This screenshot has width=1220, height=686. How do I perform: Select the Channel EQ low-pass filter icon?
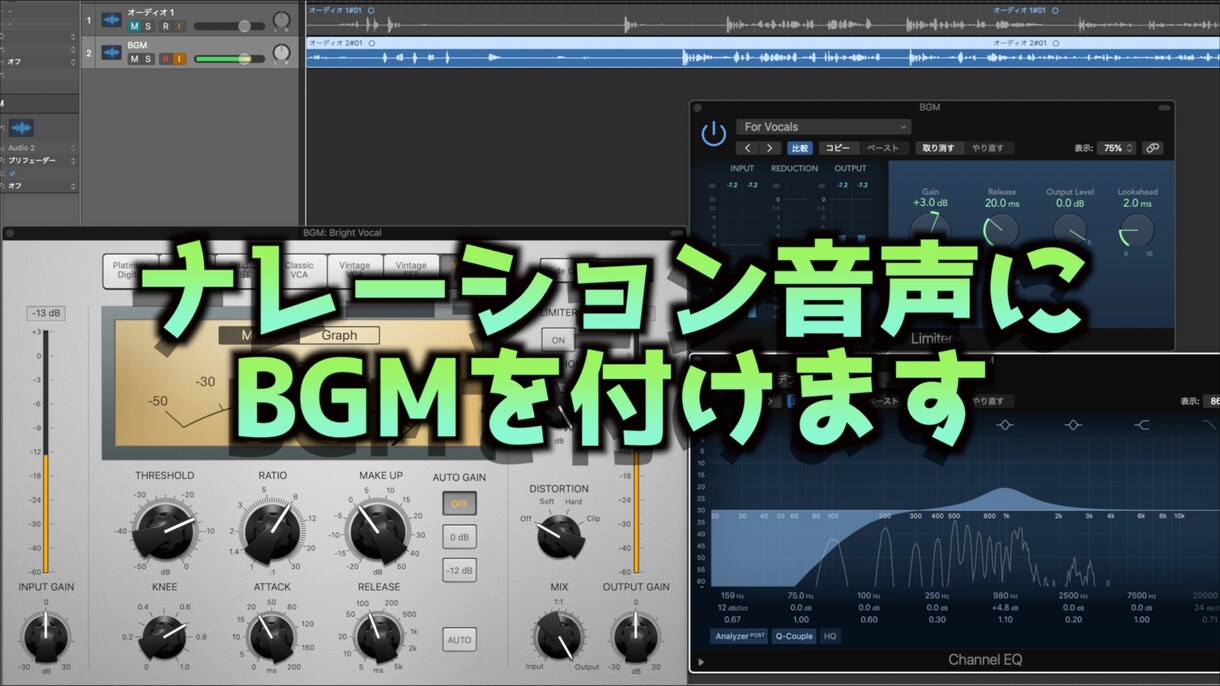[x=1210, y=425]
